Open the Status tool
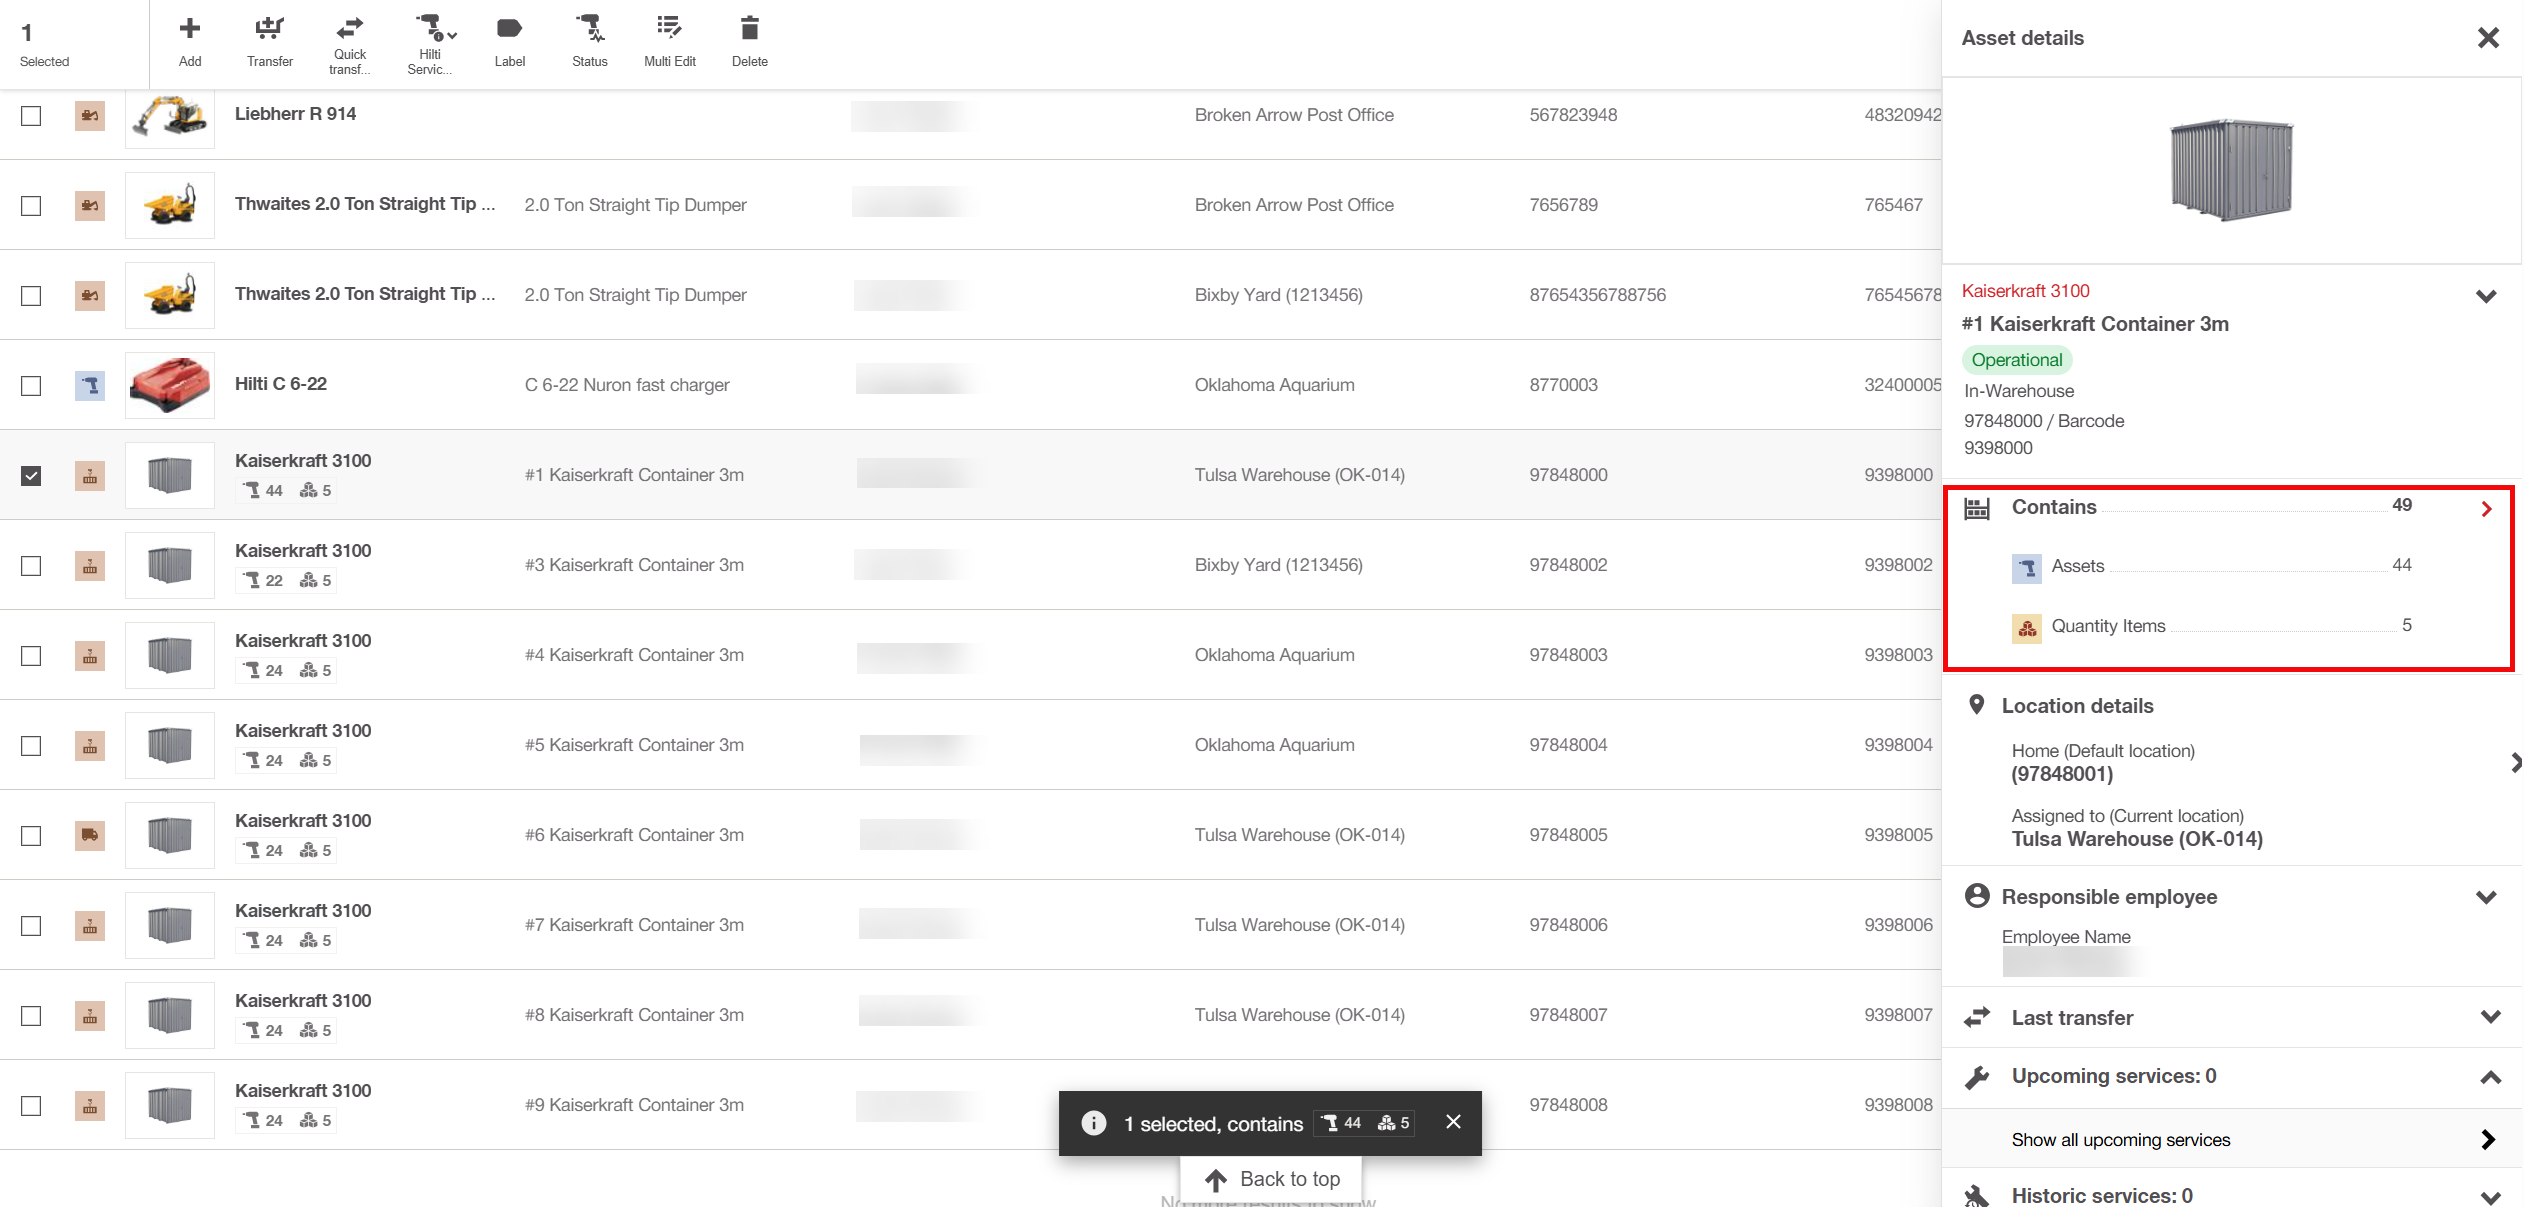Screen dimensions: 2524x1207 tap(590, 41)
